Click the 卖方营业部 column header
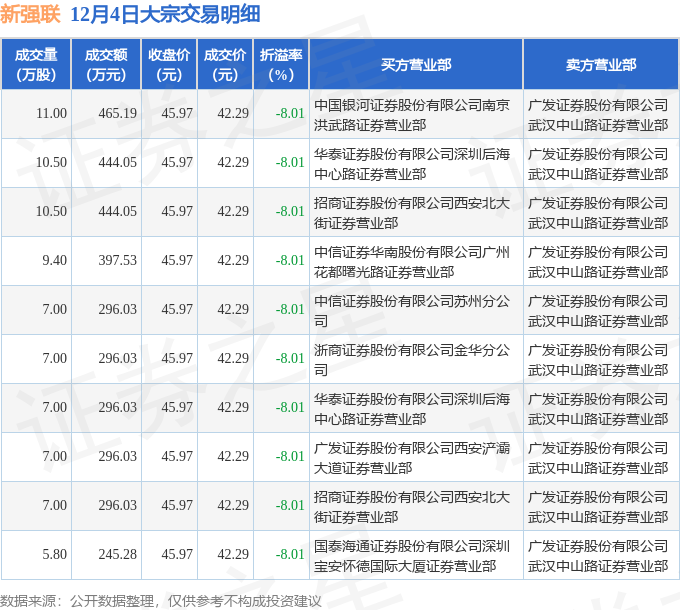This screenshot has width=680, height=610. pos(601,65)
